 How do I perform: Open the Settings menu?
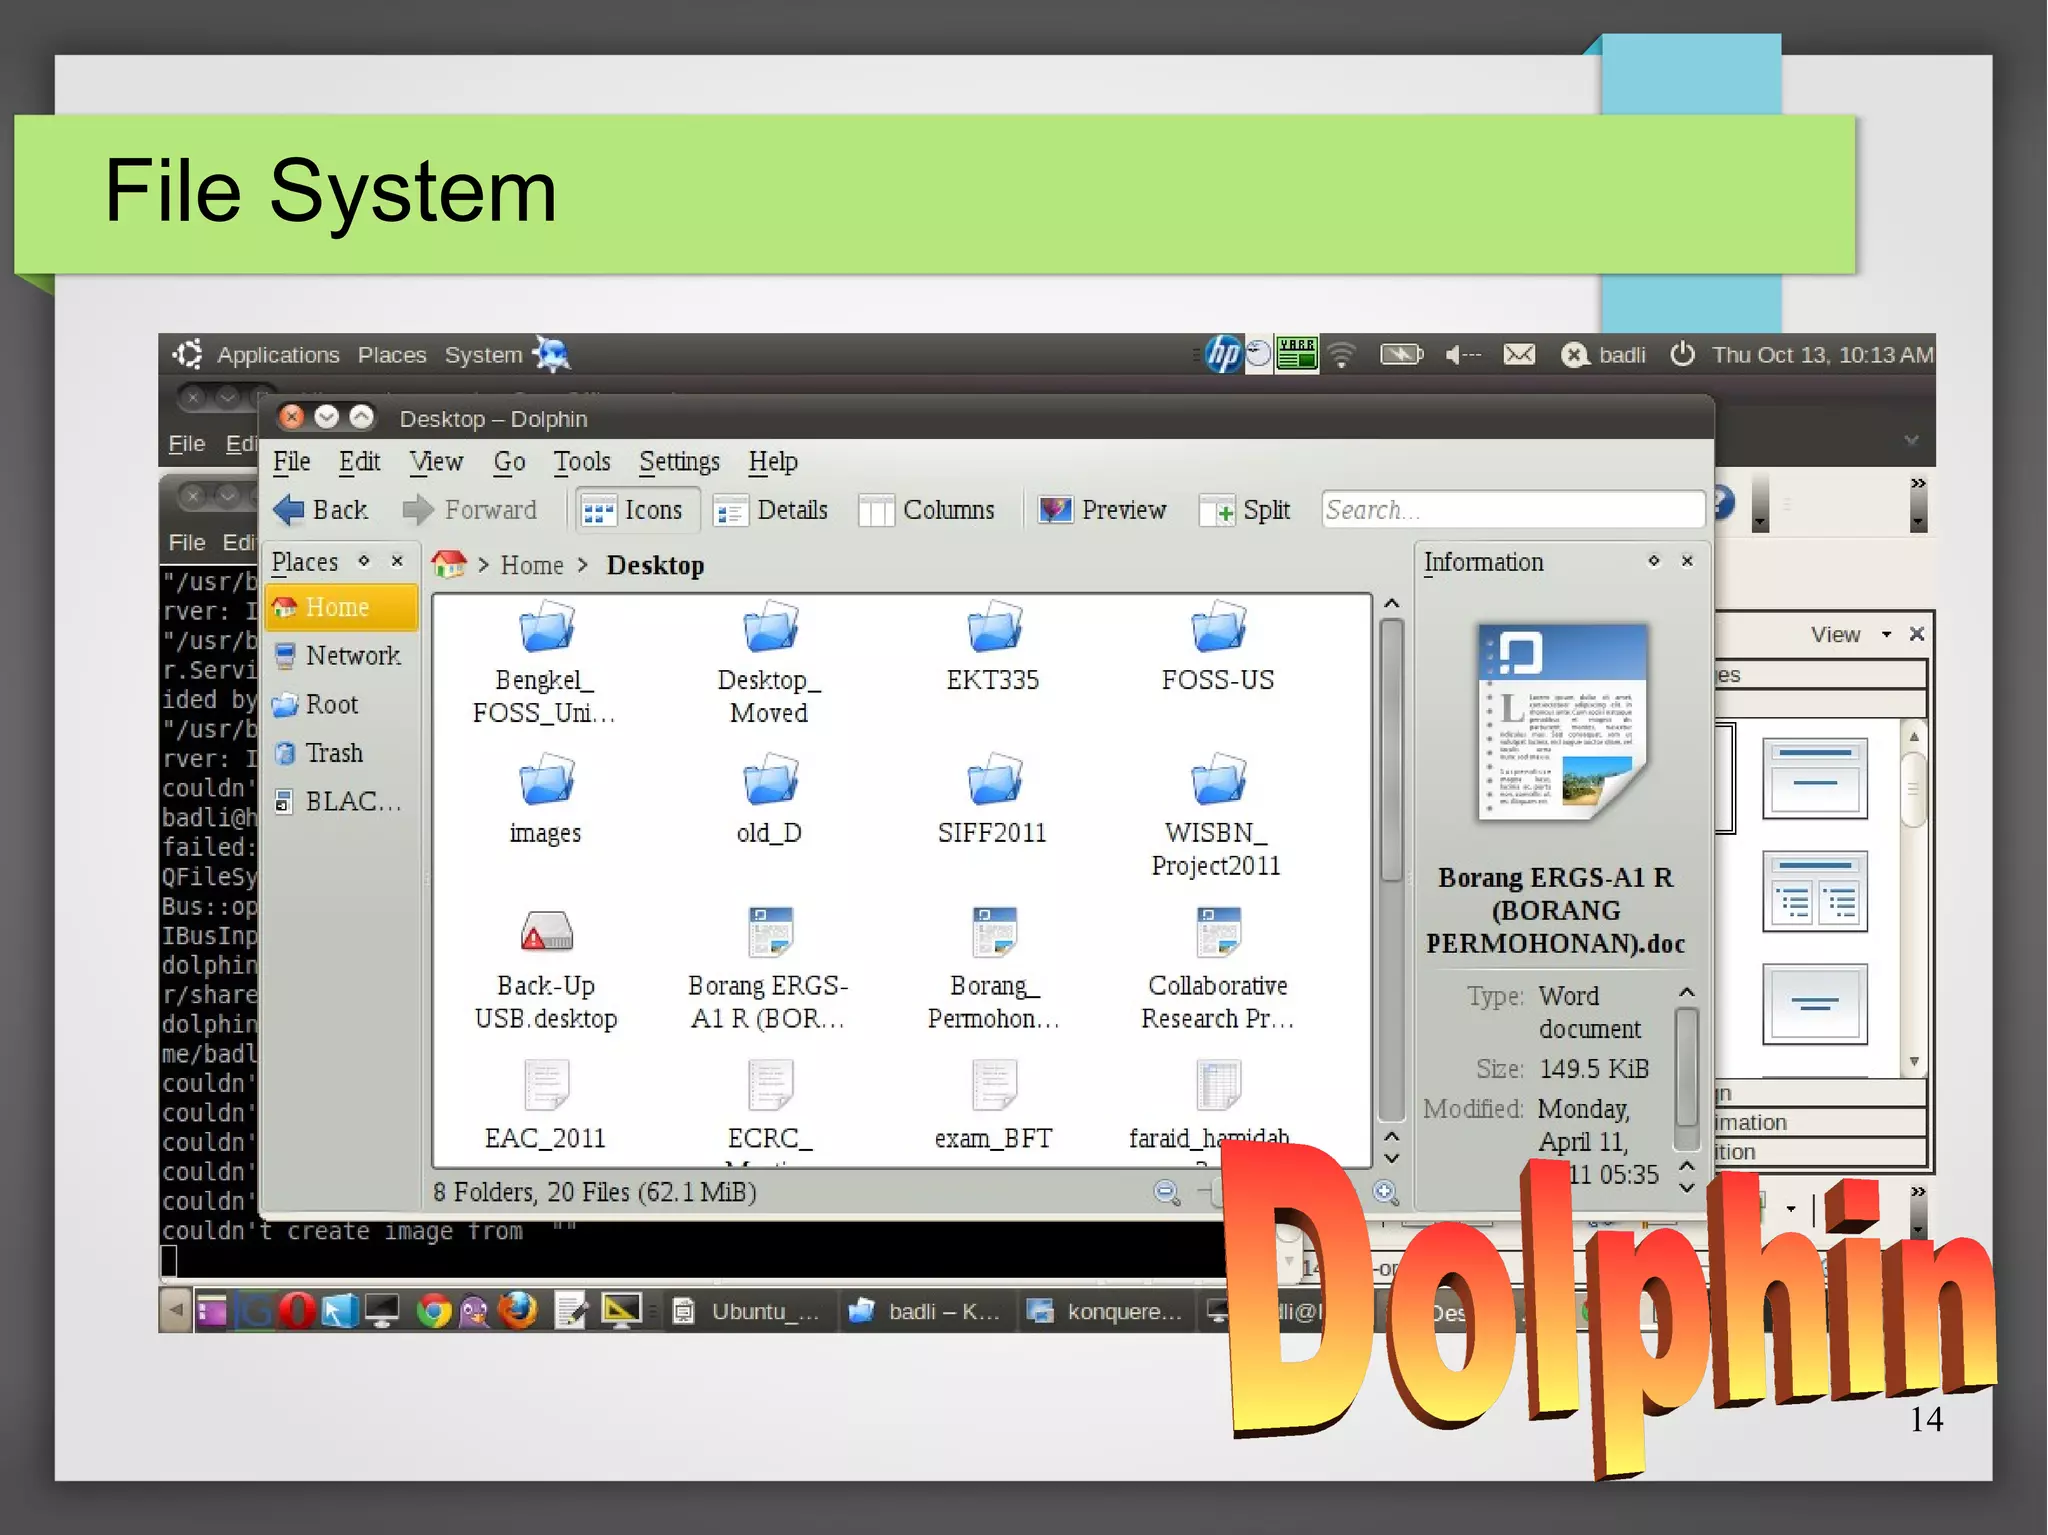[679, 461]
